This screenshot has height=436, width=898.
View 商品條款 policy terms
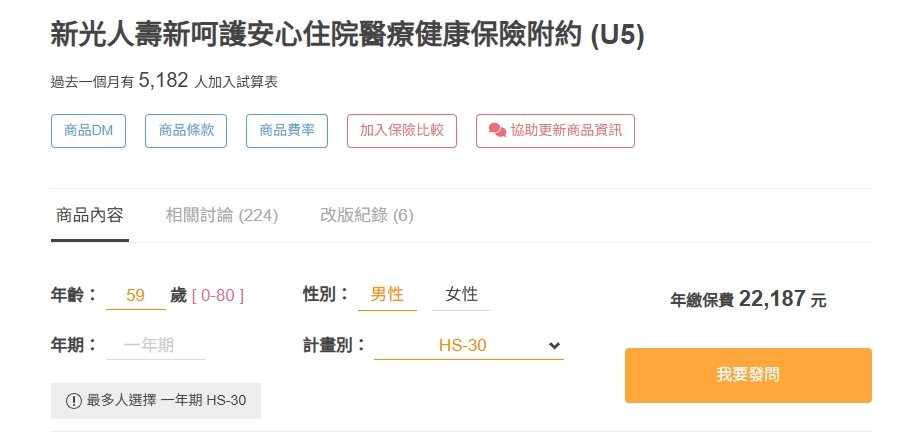tap(186, 130)
